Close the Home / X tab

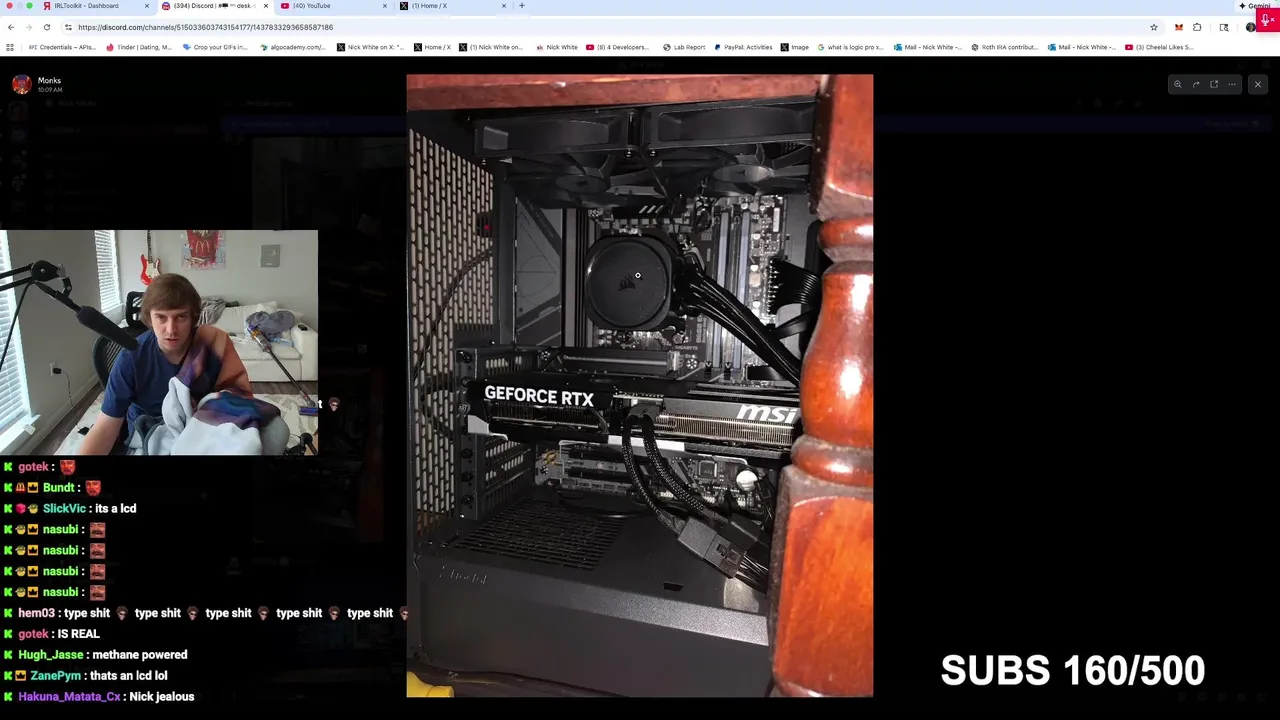(503, 6)
